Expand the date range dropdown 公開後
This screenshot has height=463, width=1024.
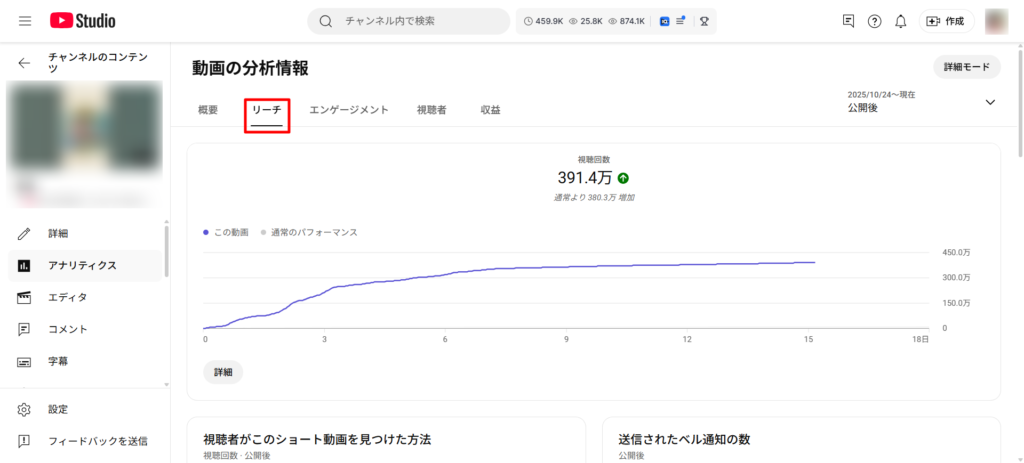pos(990,102)
